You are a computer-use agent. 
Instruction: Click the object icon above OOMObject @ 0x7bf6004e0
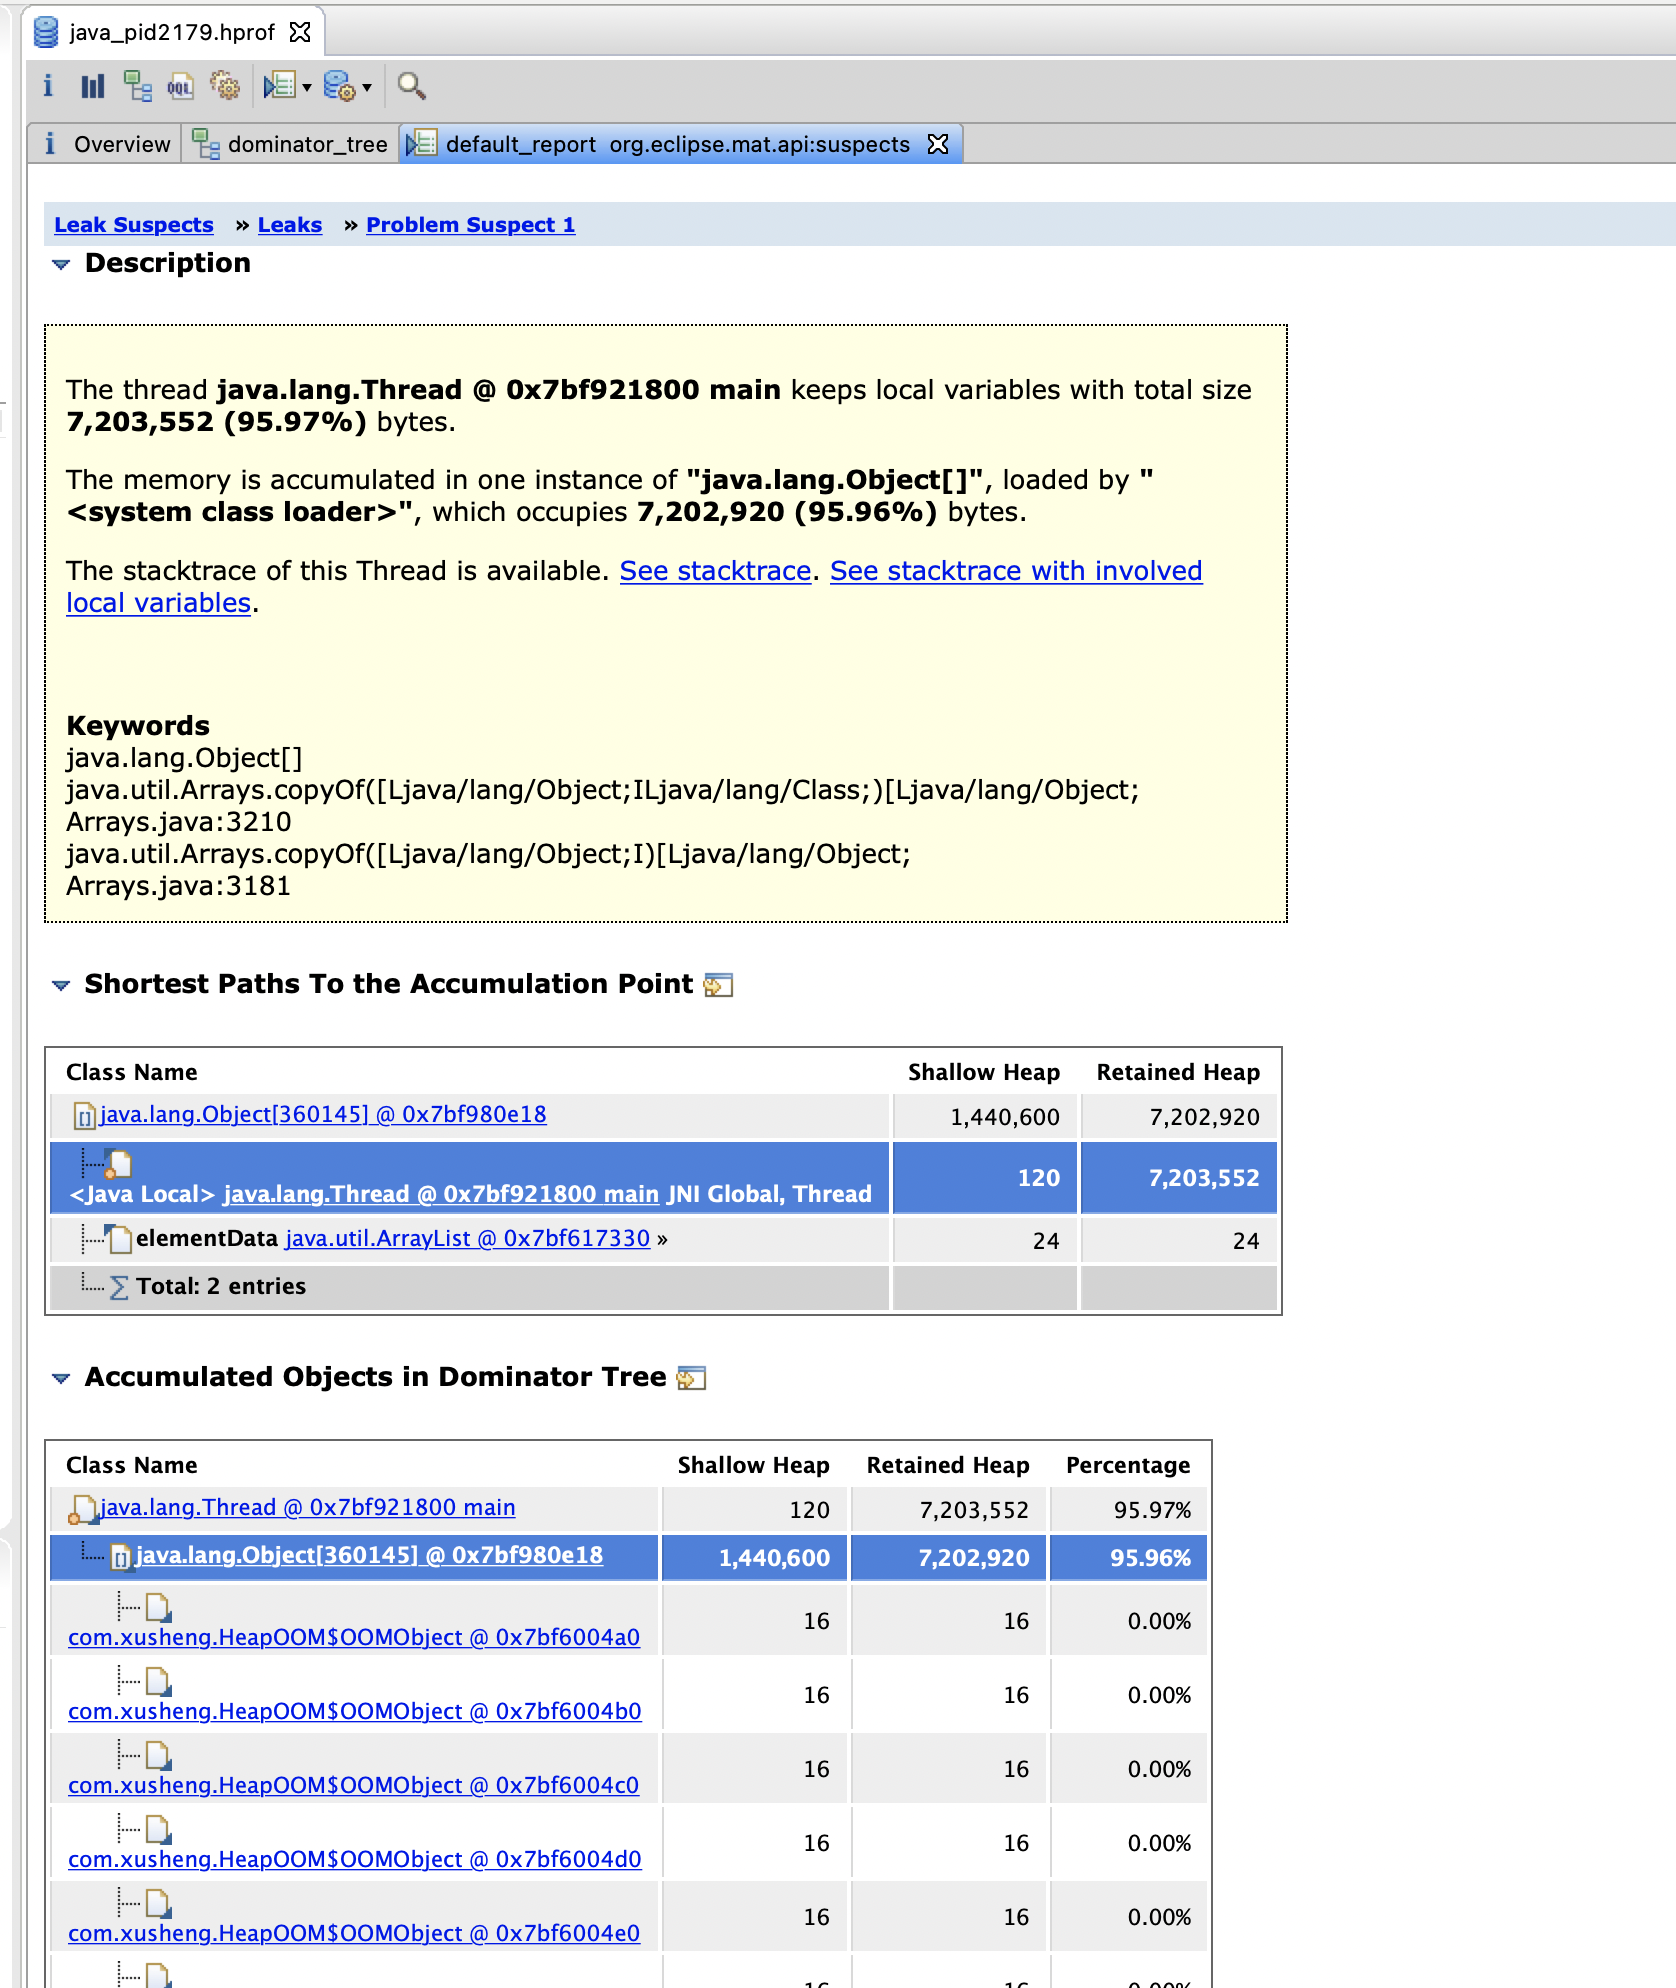click(159, 1904)
